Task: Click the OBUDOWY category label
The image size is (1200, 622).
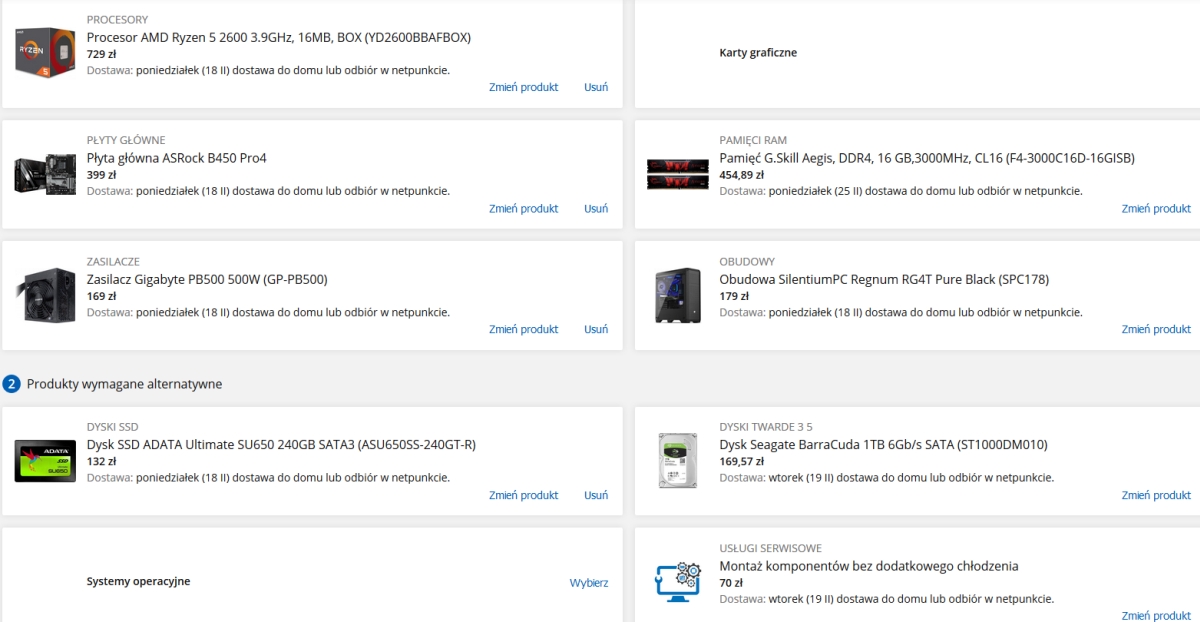Action: pos(747,261)
